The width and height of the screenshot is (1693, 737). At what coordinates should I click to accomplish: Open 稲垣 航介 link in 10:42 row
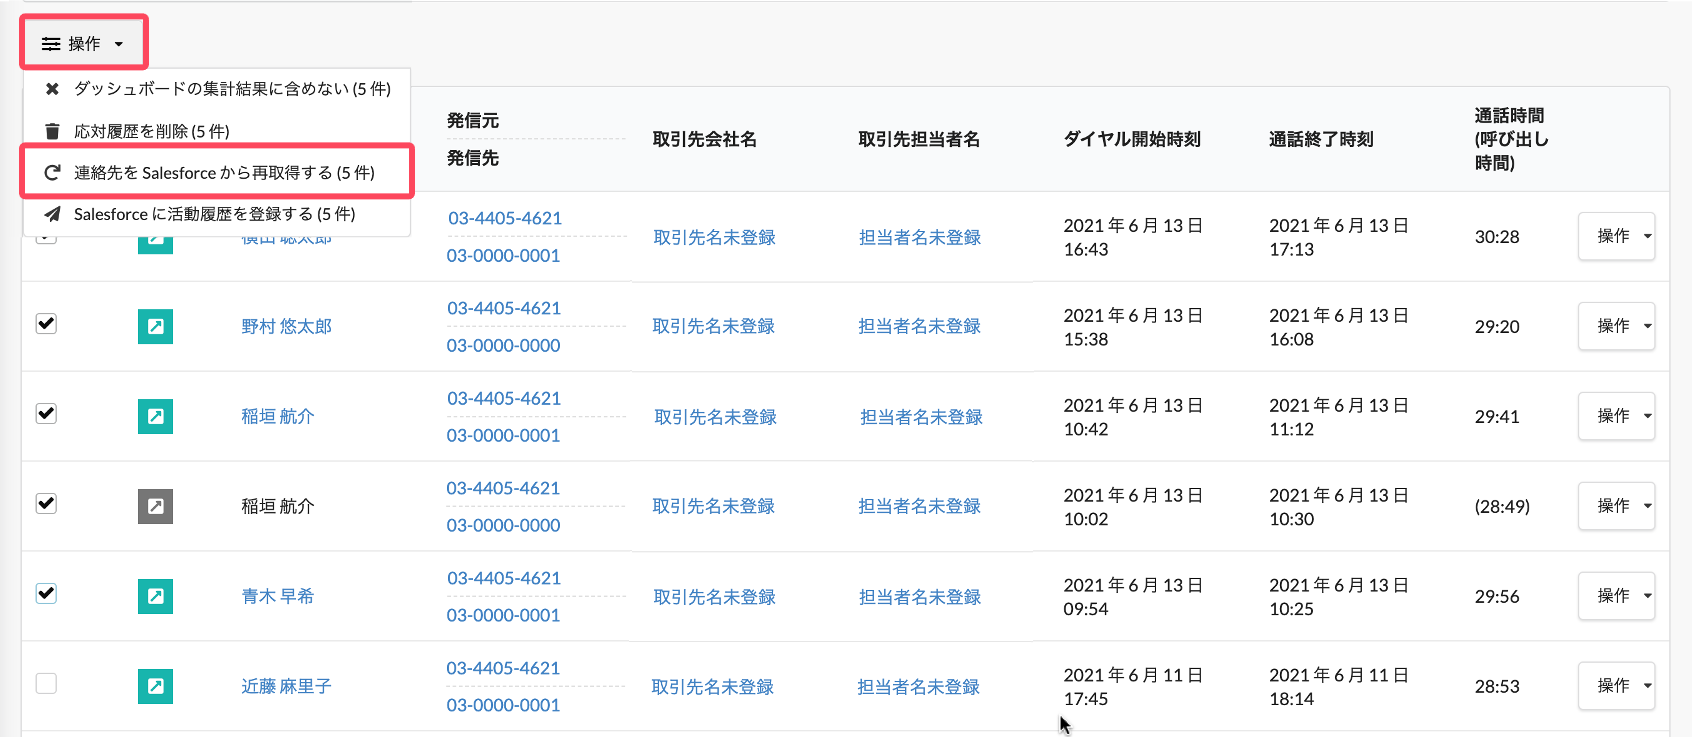[x=277, y=416]
